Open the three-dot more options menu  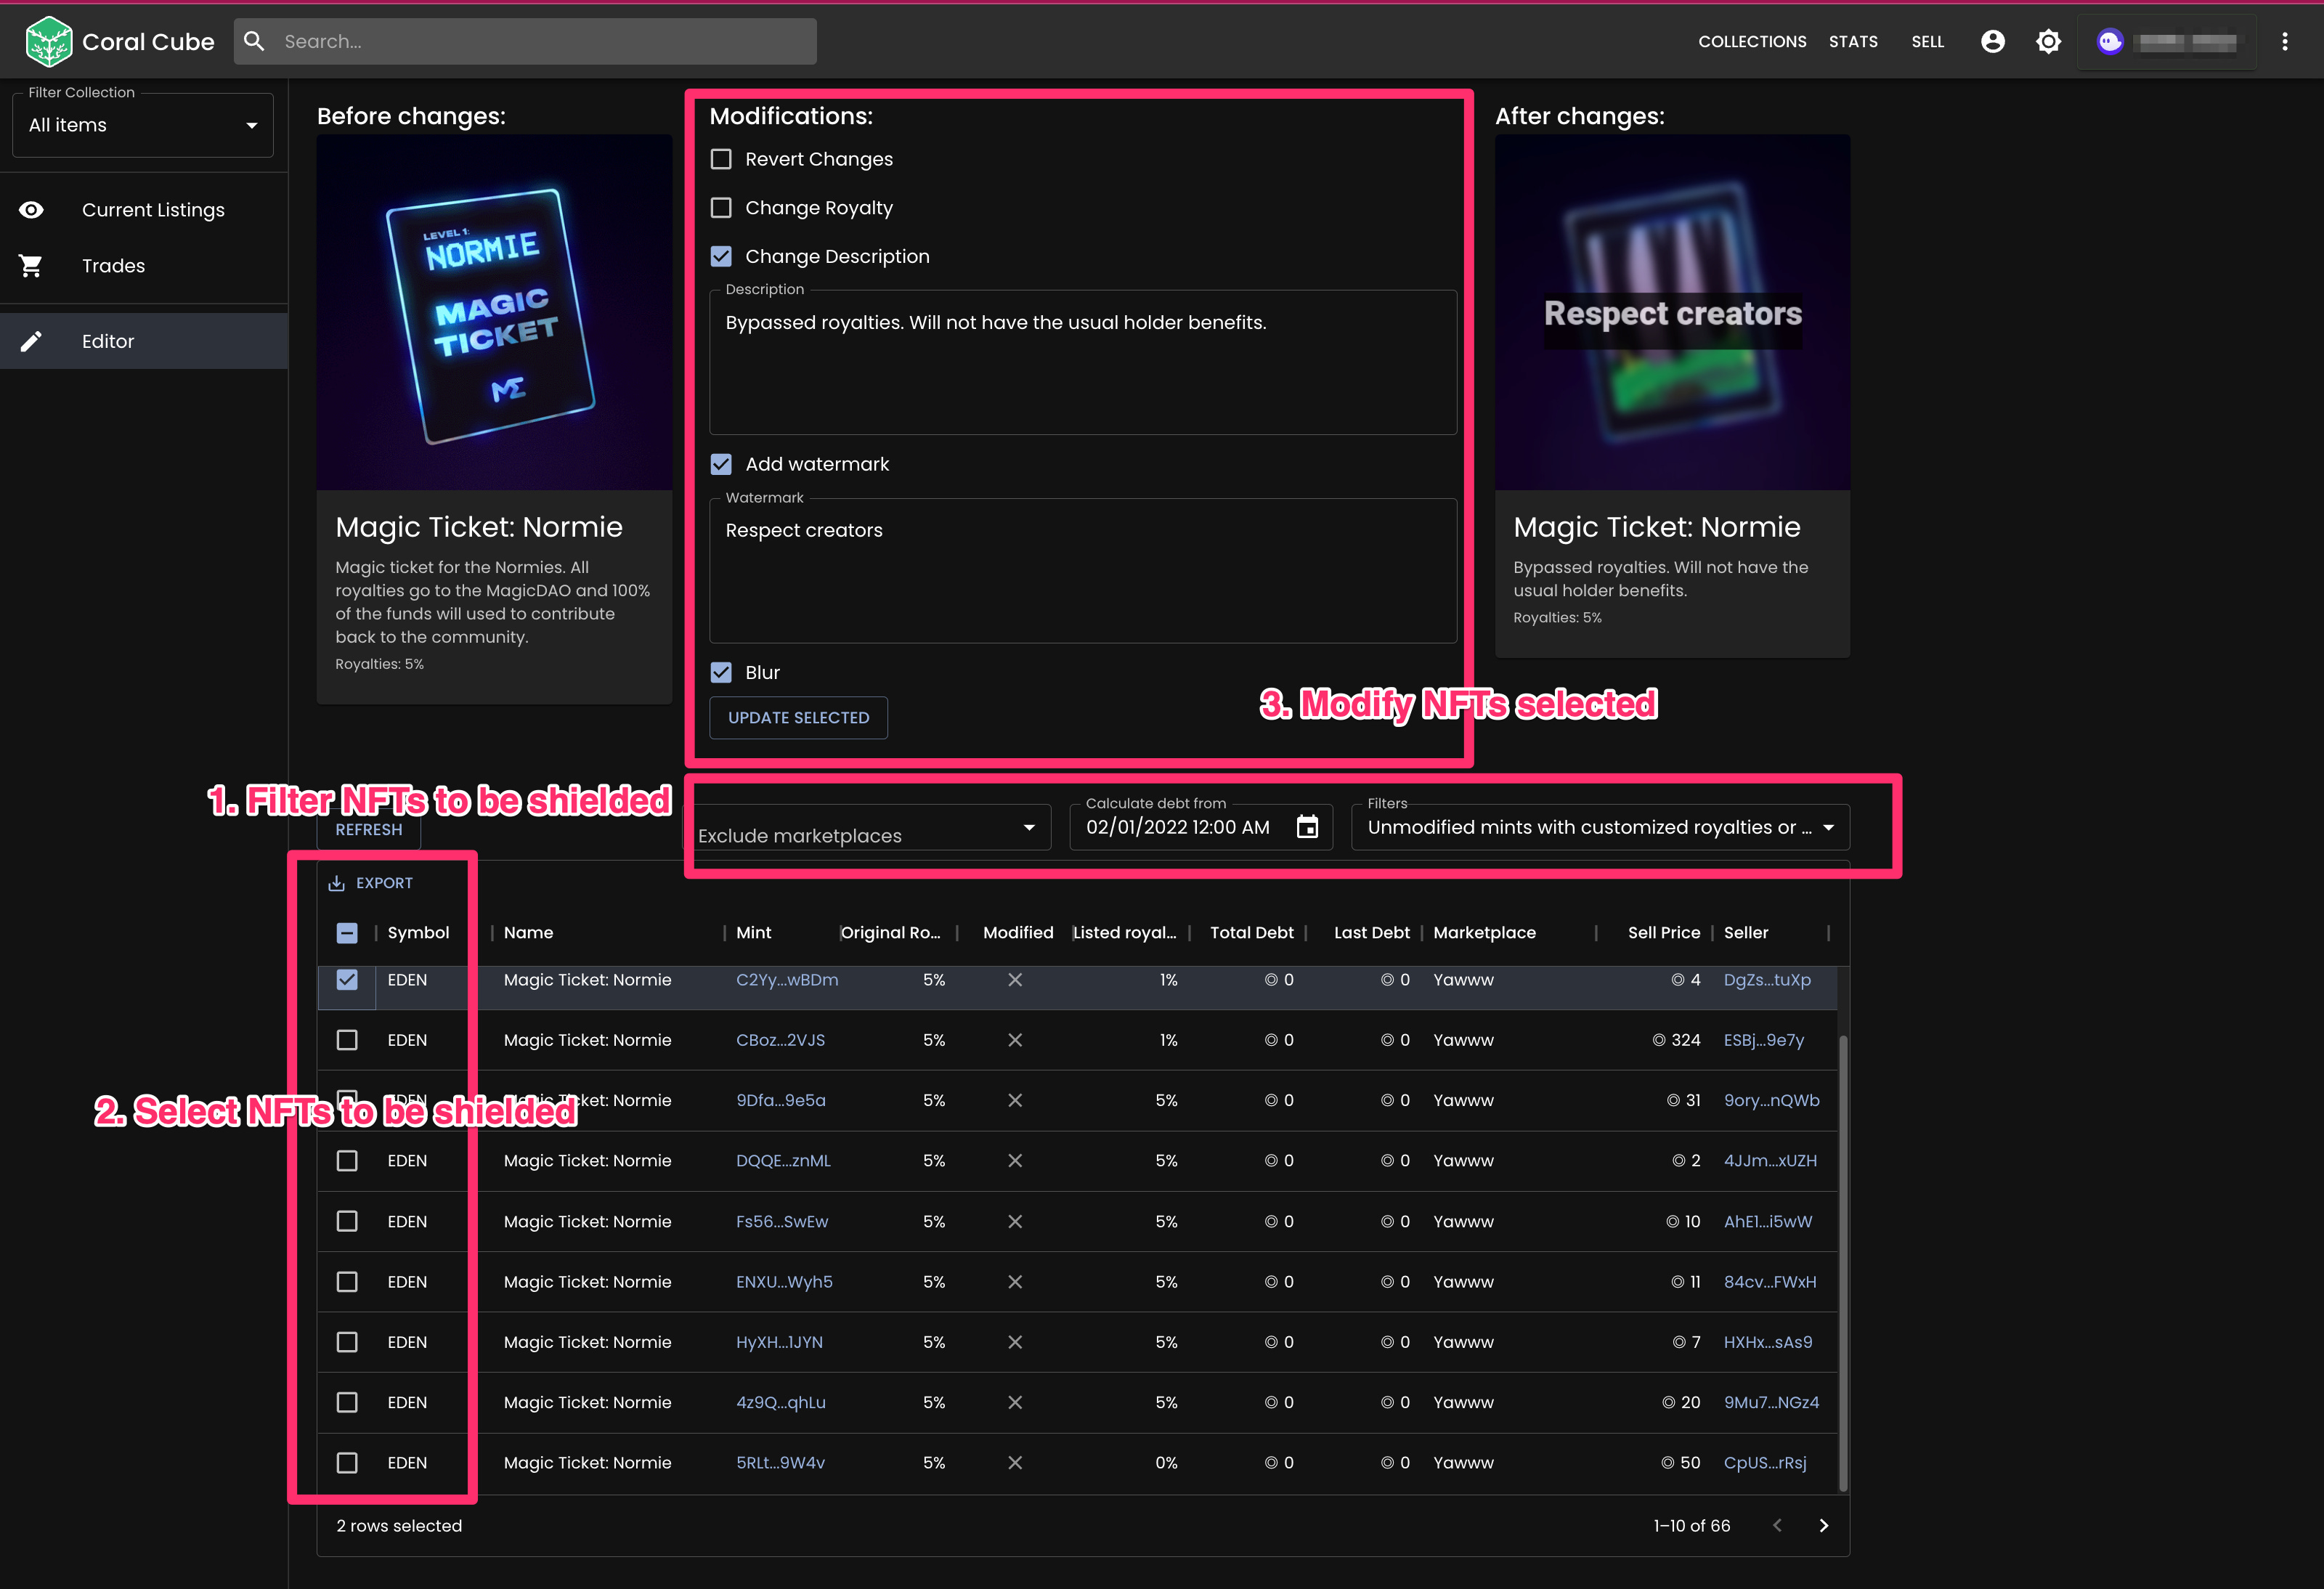pos(2284,41)
